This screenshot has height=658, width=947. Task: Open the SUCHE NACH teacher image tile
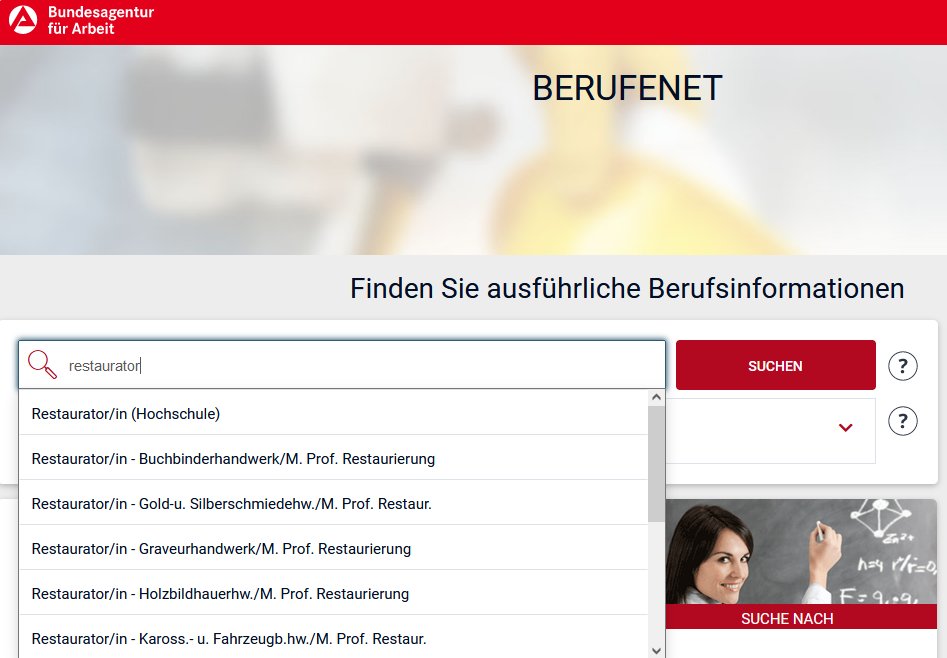click(801, 564)
